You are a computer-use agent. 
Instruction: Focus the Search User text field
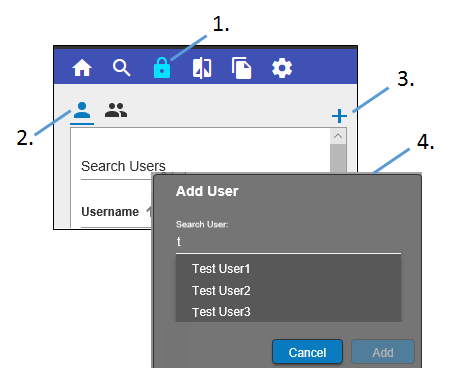[288, 242]
